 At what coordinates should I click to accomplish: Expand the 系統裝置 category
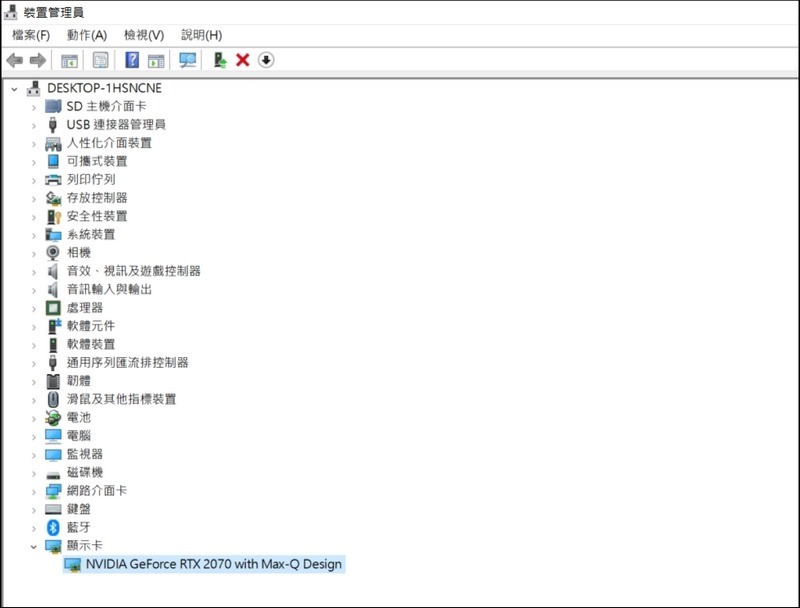click(x=34, y=236)
